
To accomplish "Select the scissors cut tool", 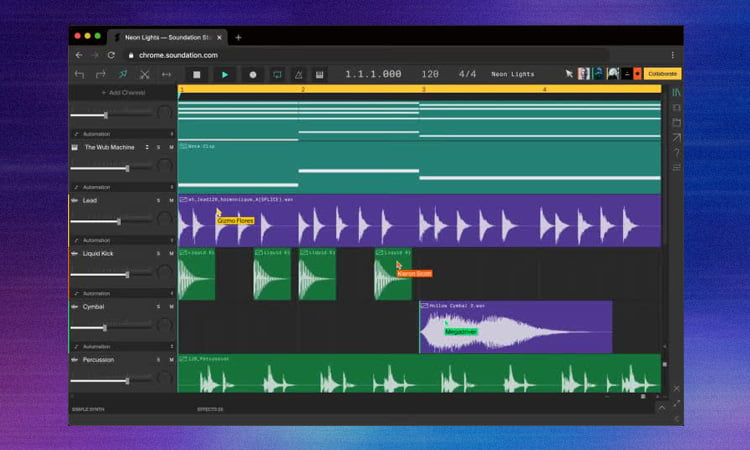I will click(x=144, y=74).
